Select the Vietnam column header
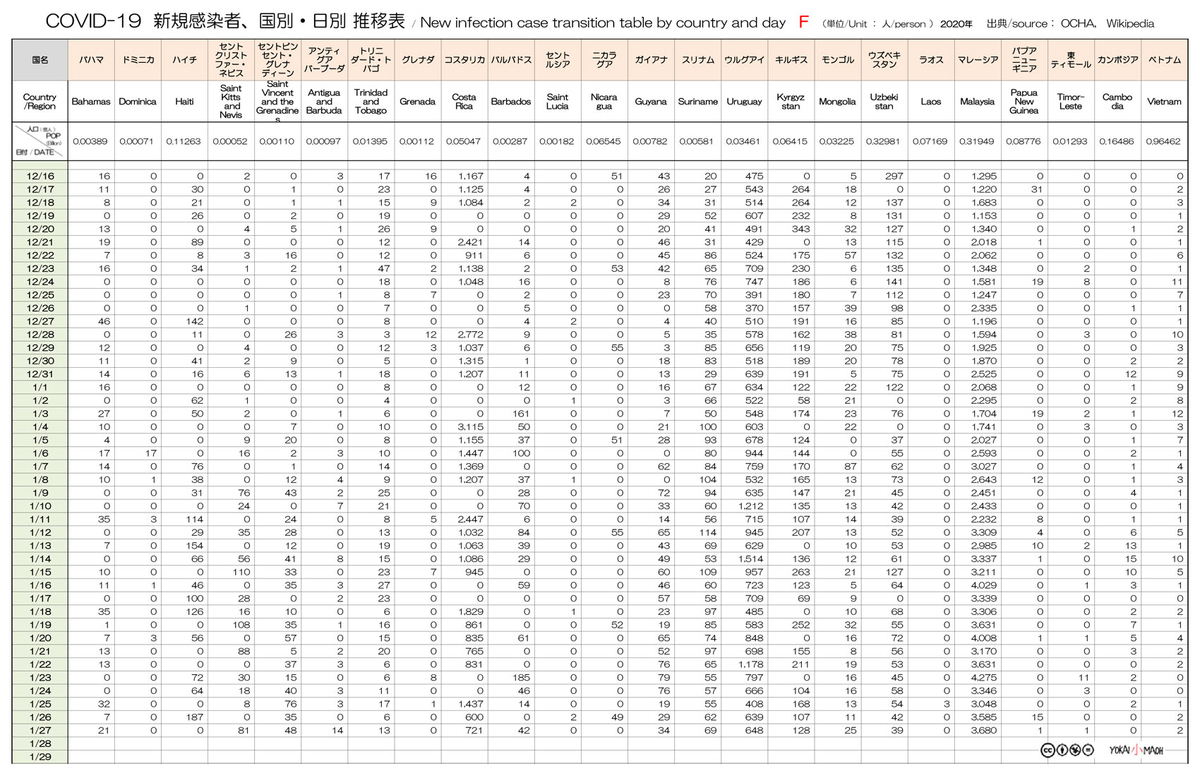The image size is (1200, 771). coord(1163,102)
